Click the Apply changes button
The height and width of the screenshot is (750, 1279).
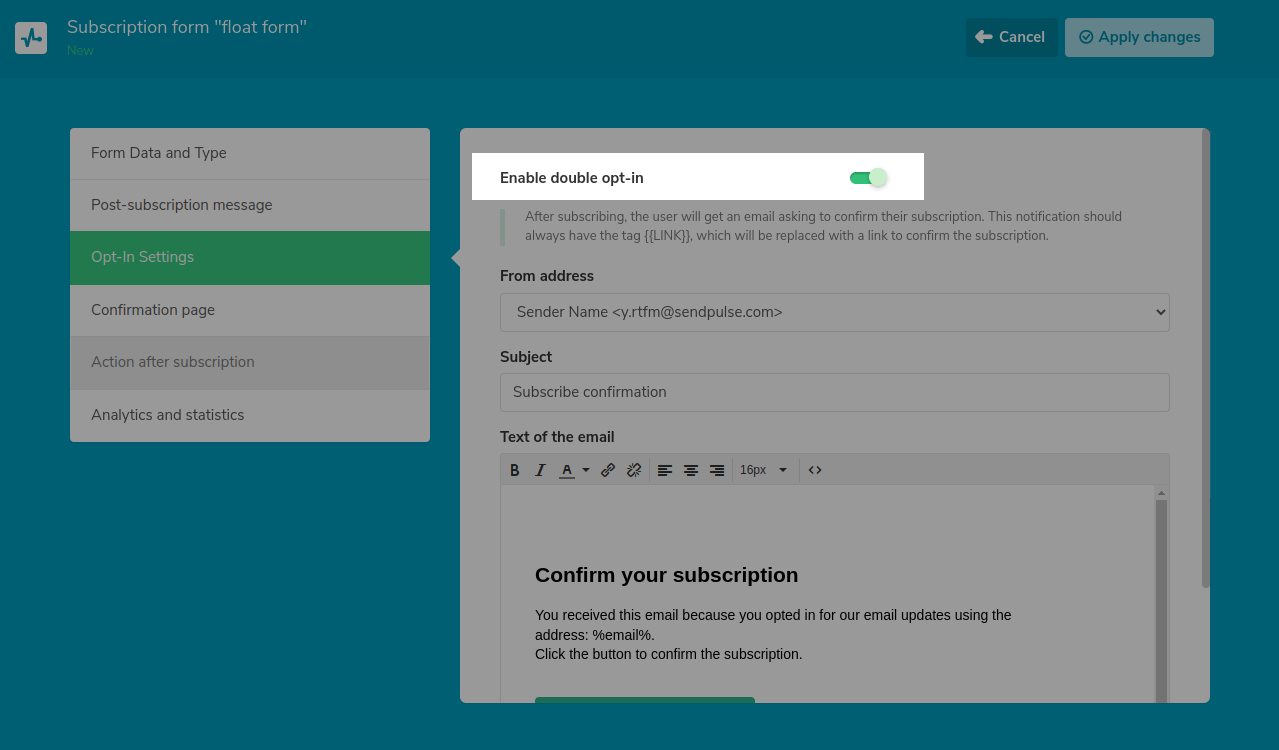1139,37
